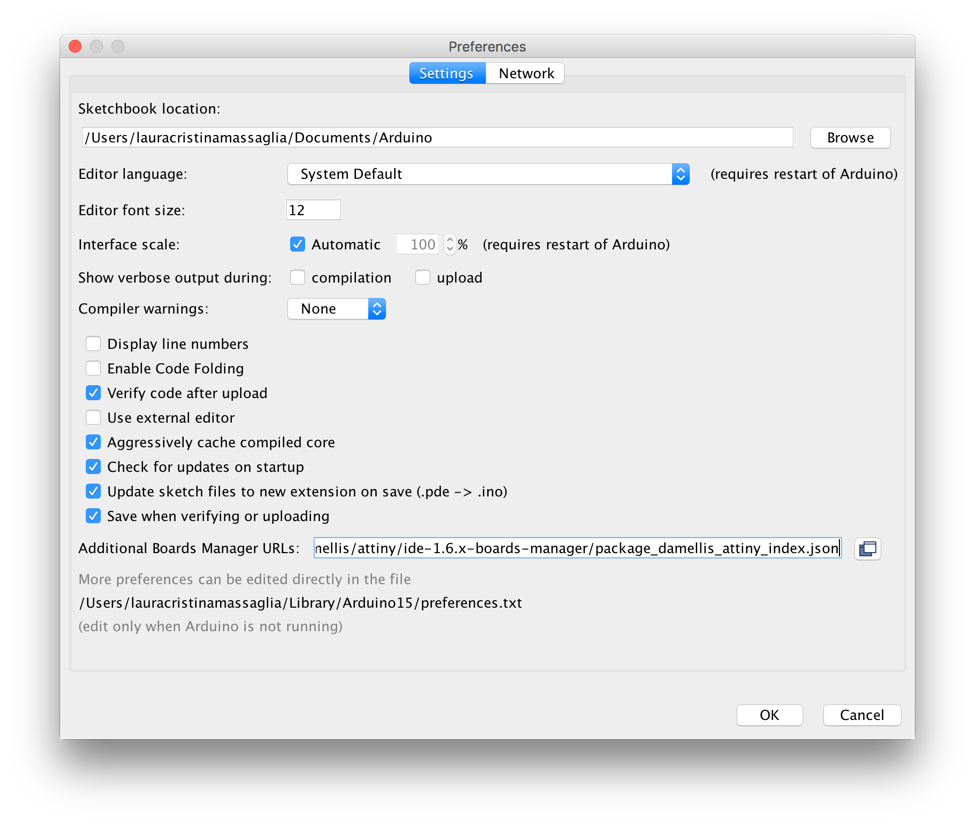Click the preferences.txt file path
Viewport: 975px width, 825px height.
point(300,603)
